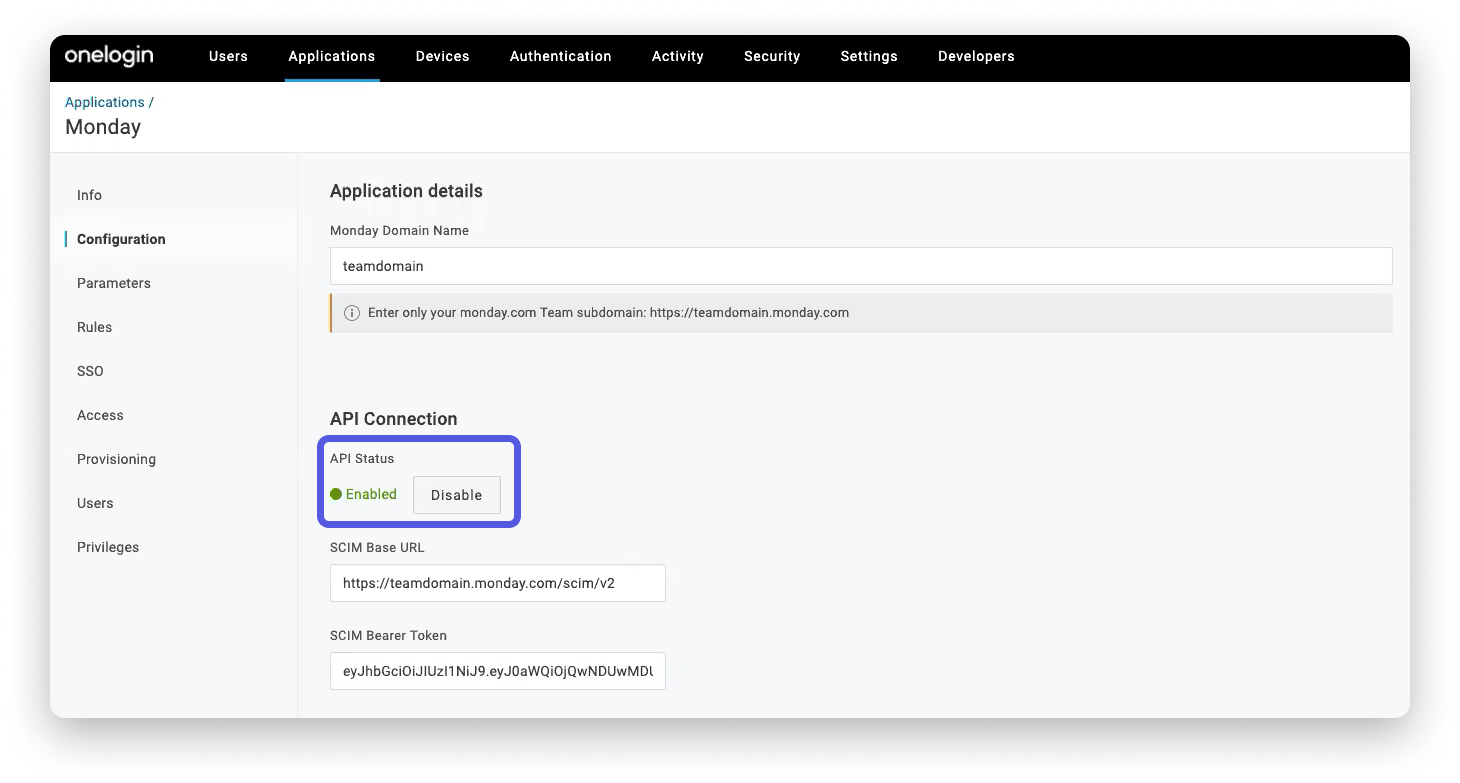
Task: Click the green Enabled status dot
Action: click(336, 494)
